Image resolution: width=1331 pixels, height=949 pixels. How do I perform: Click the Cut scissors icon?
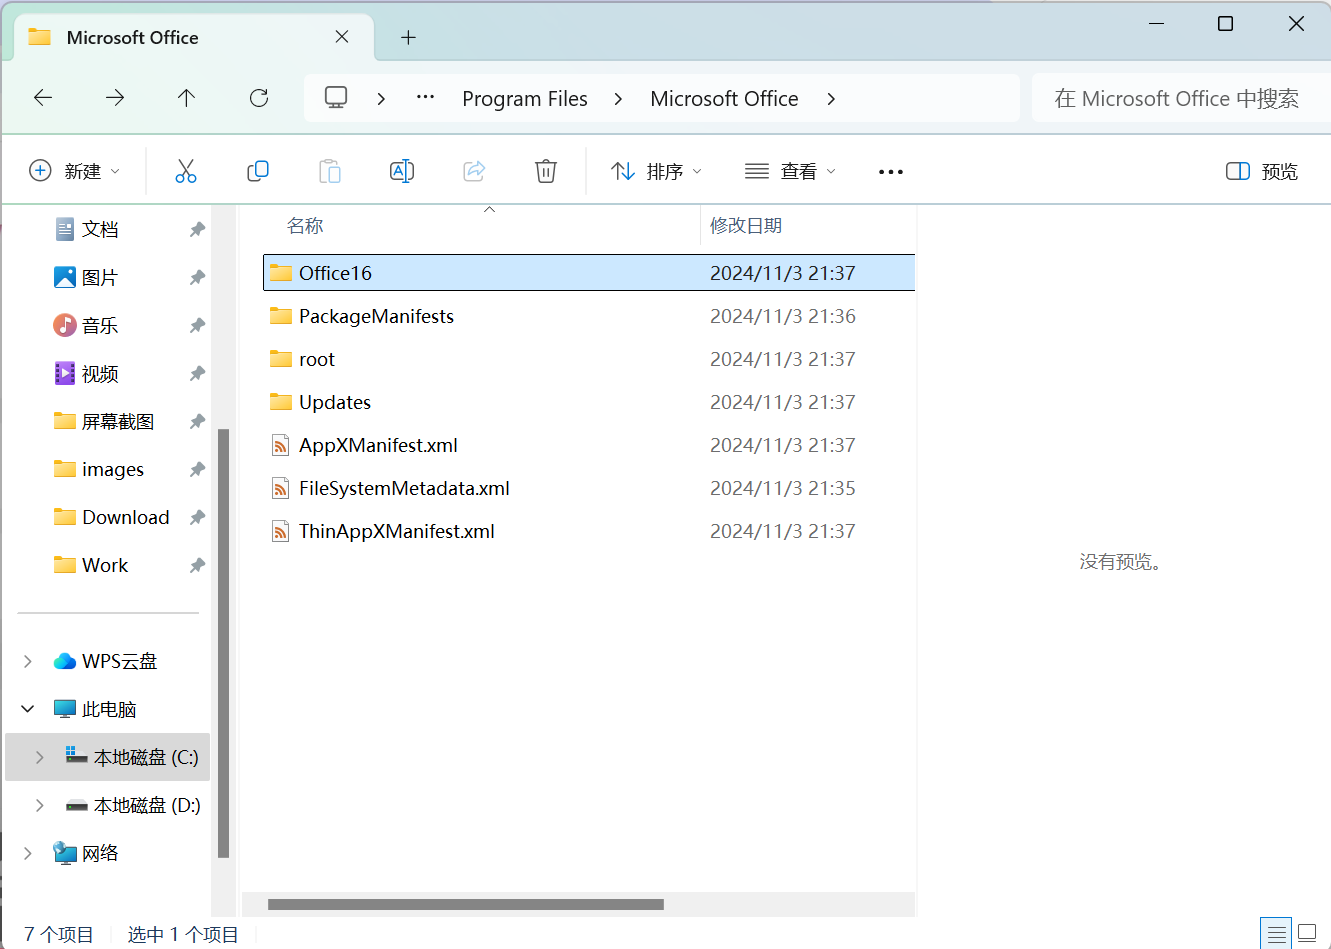coord(186,171)
